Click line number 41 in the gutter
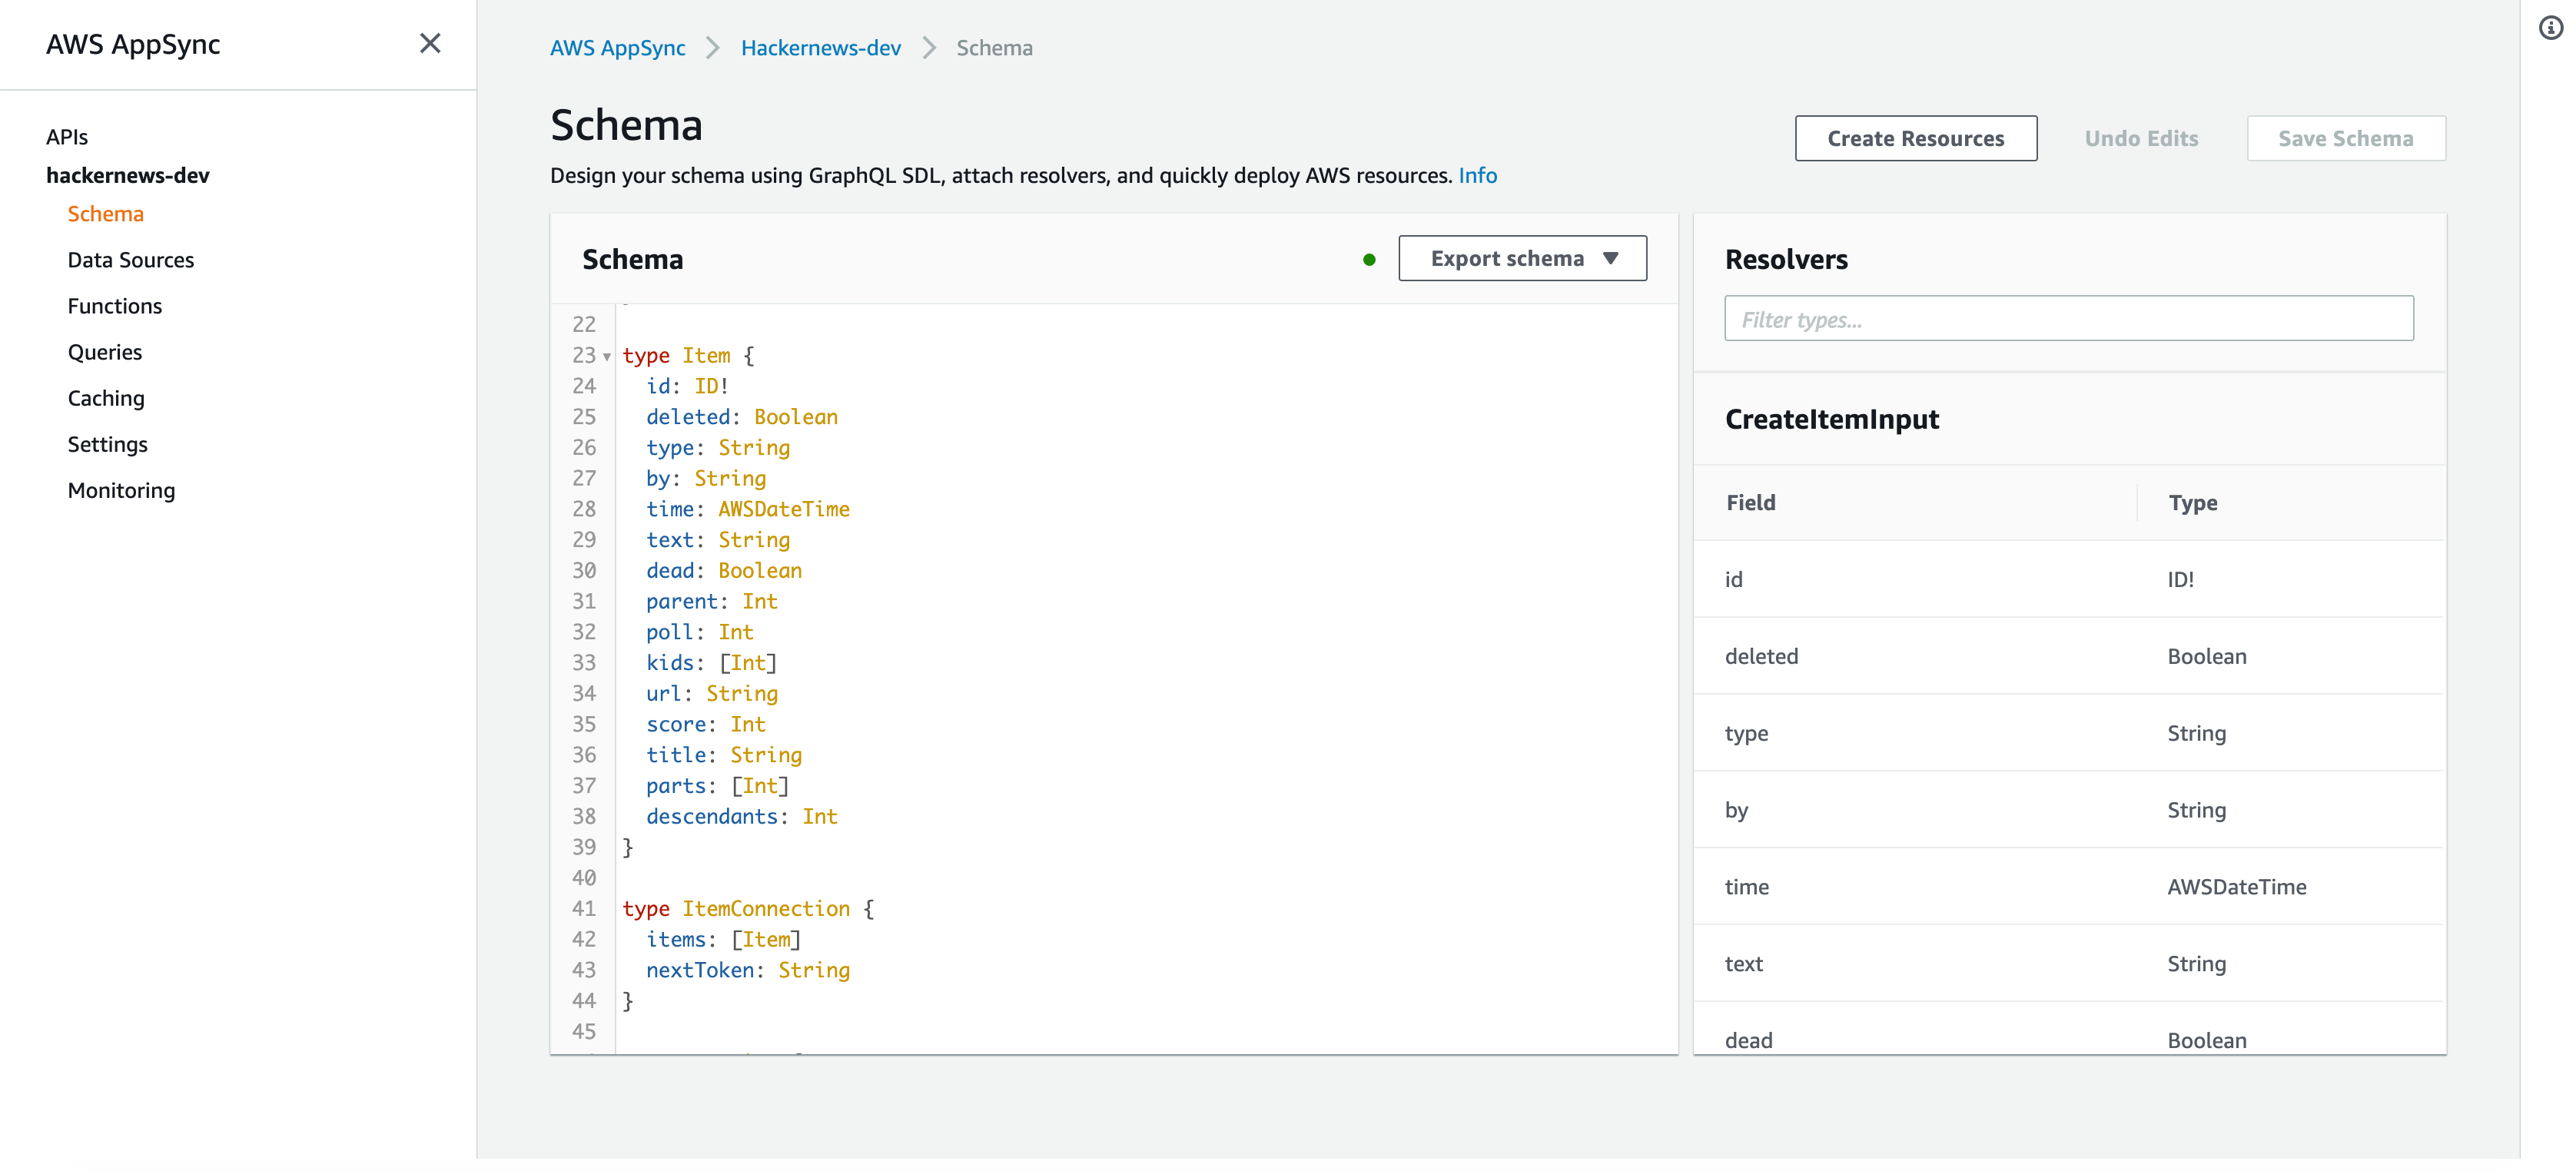This screenshot has width=2576, height=1171. [x=584, y=909]
